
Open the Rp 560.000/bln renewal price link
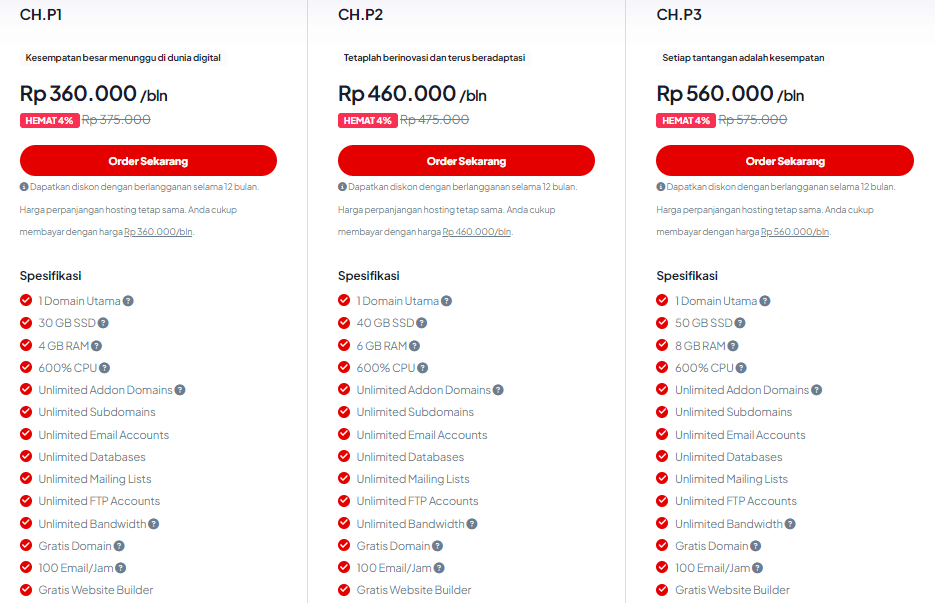point(795,232)
